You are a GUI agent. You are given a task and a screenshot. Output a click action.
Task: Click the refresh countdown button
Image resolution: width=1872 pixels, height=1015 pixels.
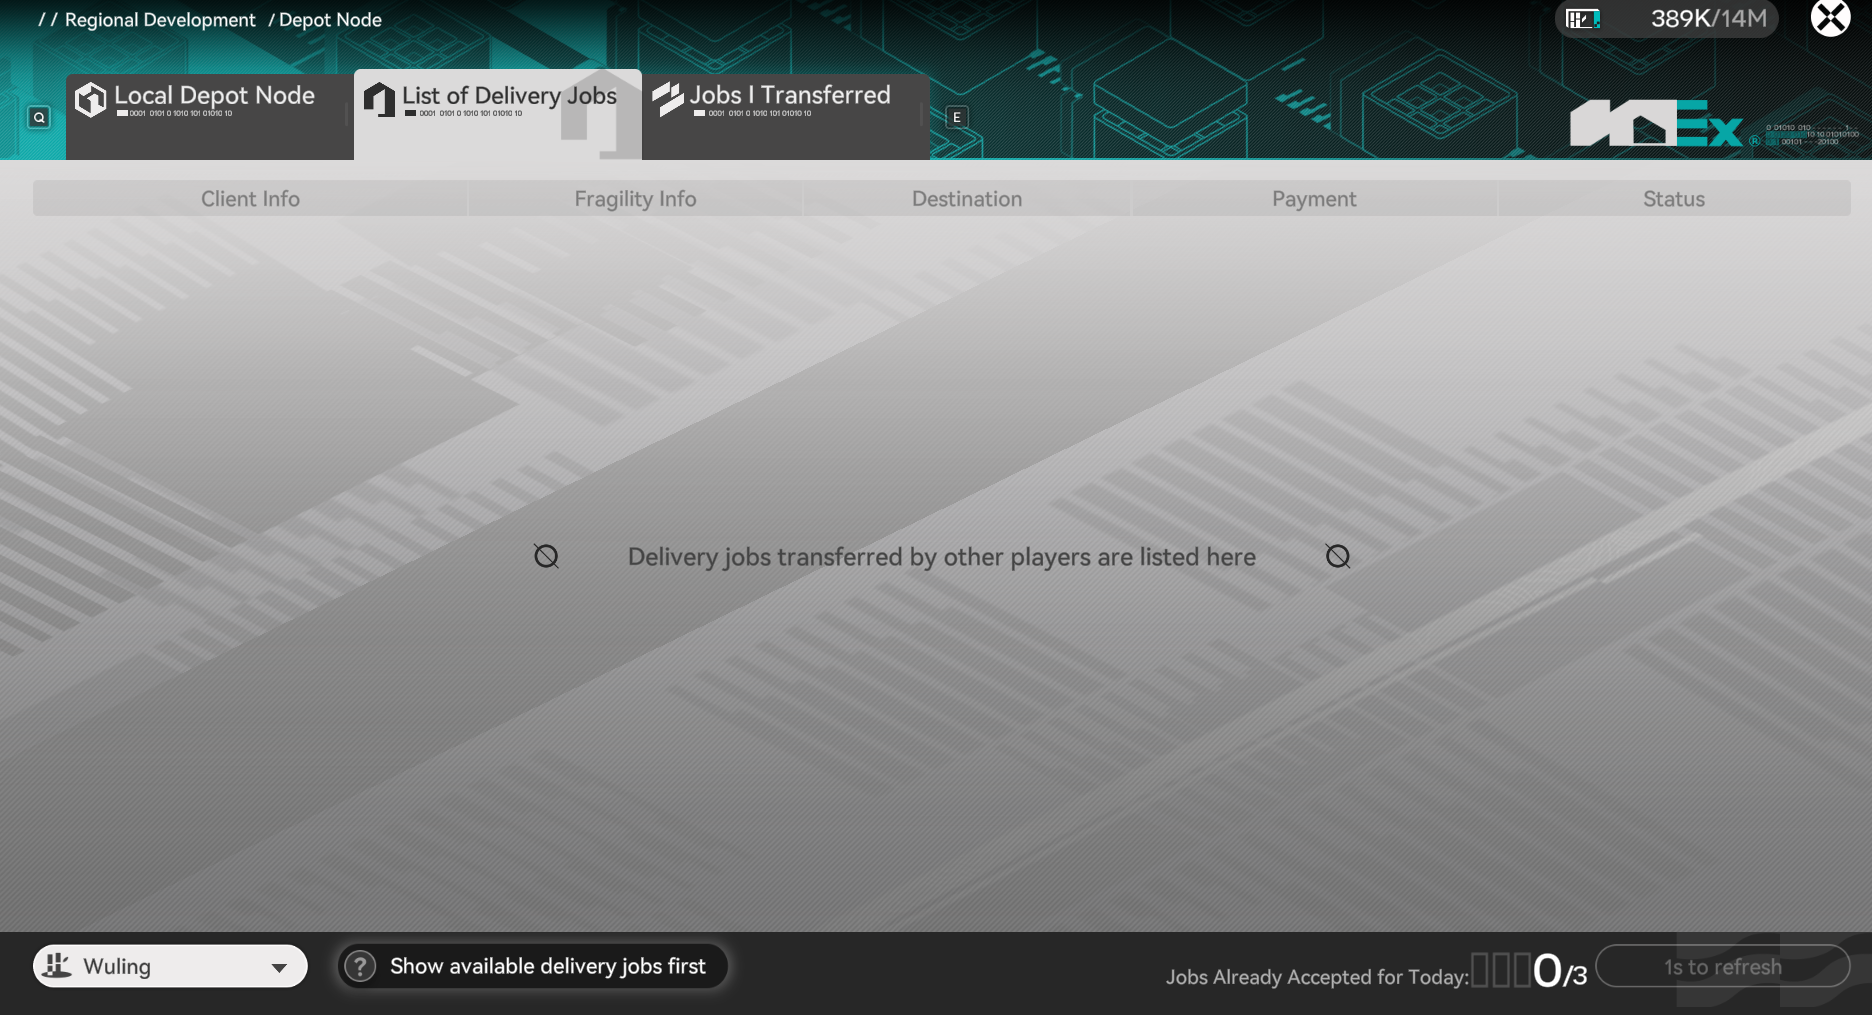1723,967
